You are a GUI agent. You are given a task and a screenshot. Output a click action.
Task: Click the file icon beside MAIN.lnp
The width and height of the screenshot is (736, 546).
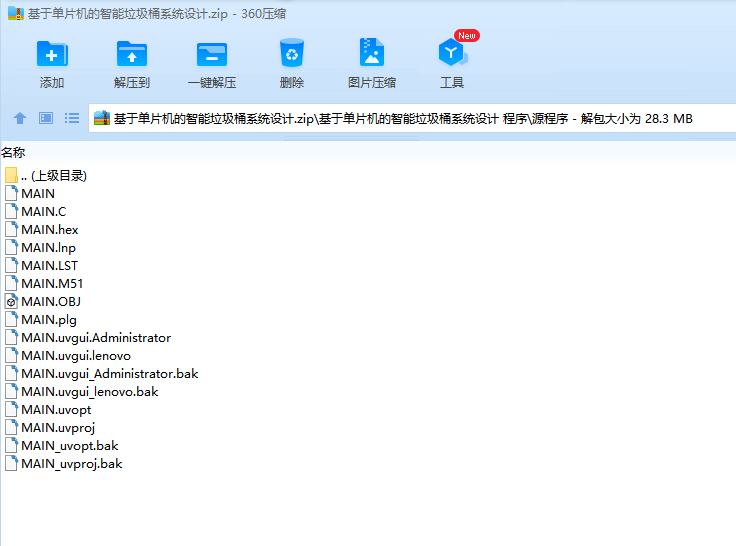pos(11,247)
